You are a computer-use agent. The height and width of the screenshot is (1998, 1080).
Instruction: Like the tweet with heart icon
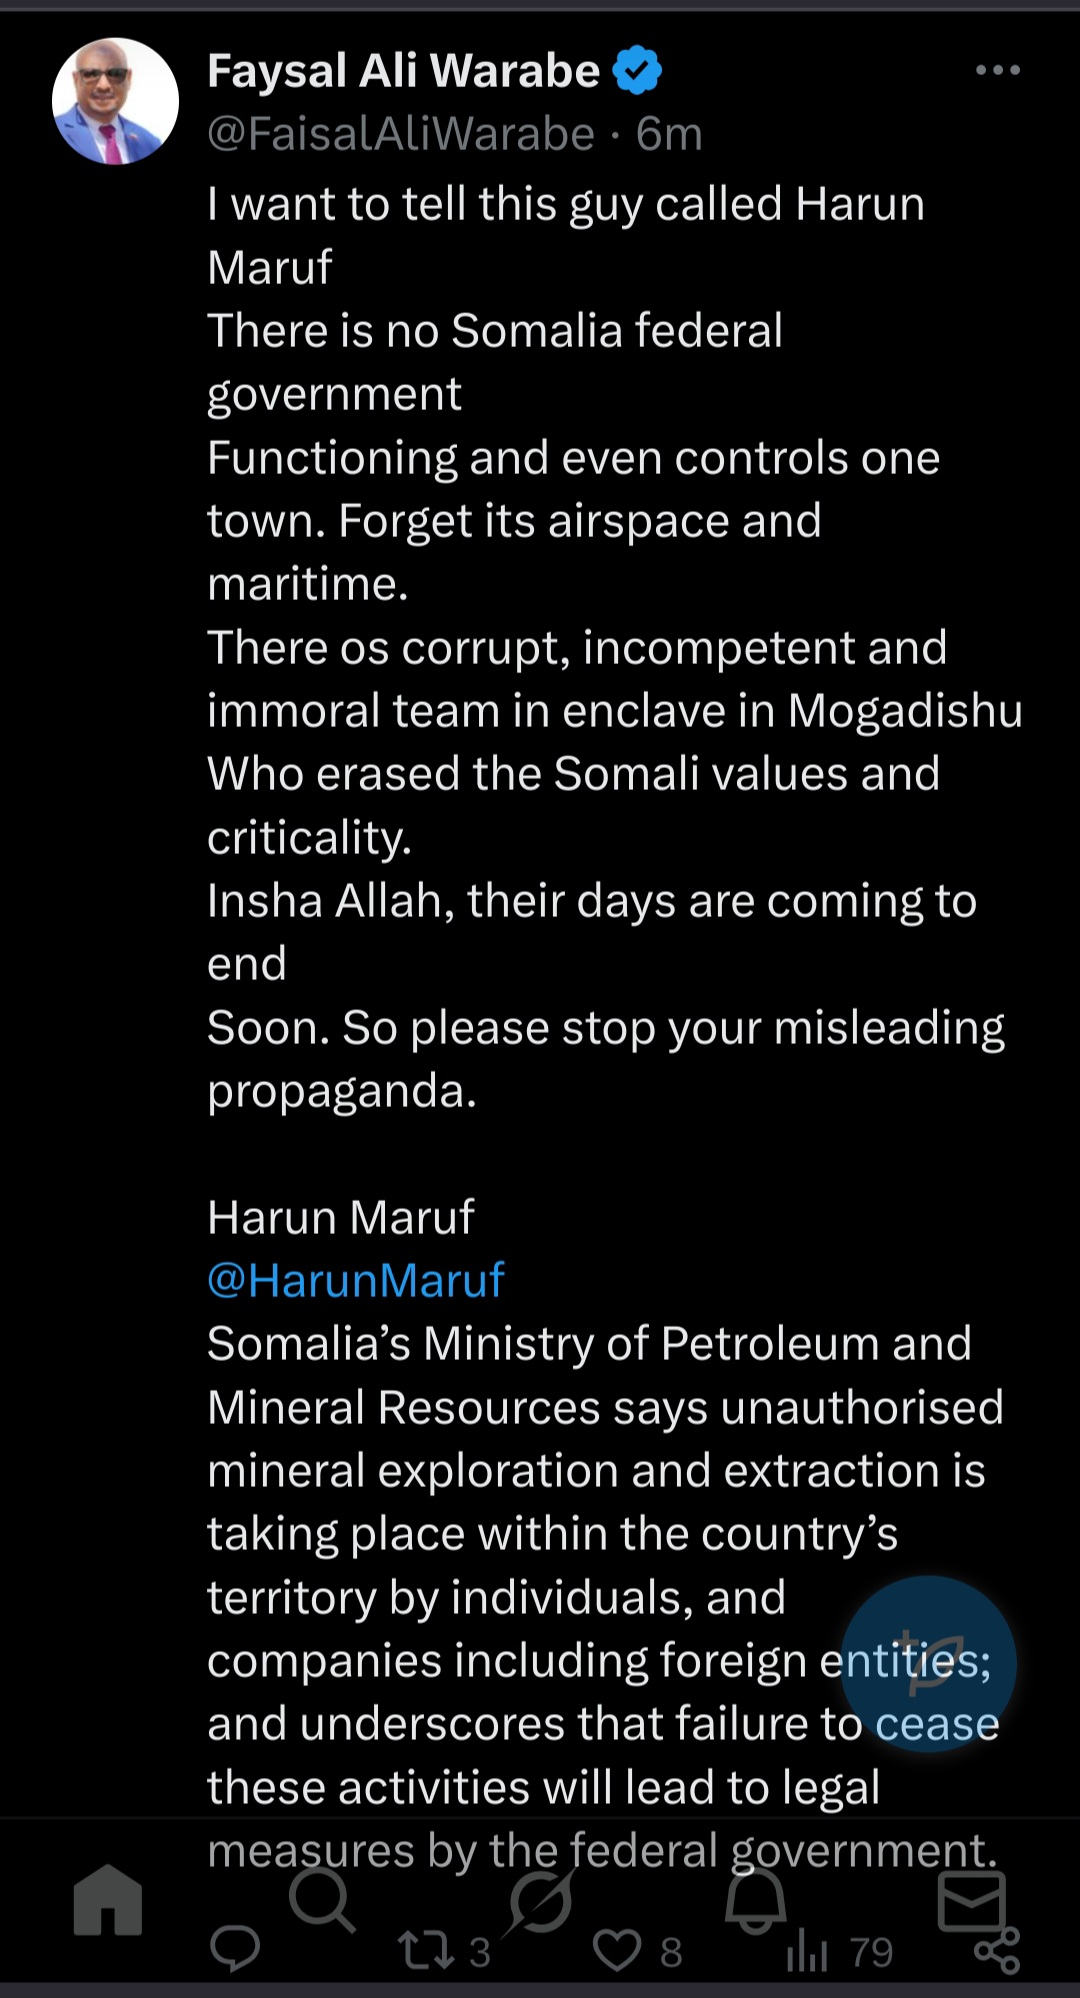coord(617,1951)
